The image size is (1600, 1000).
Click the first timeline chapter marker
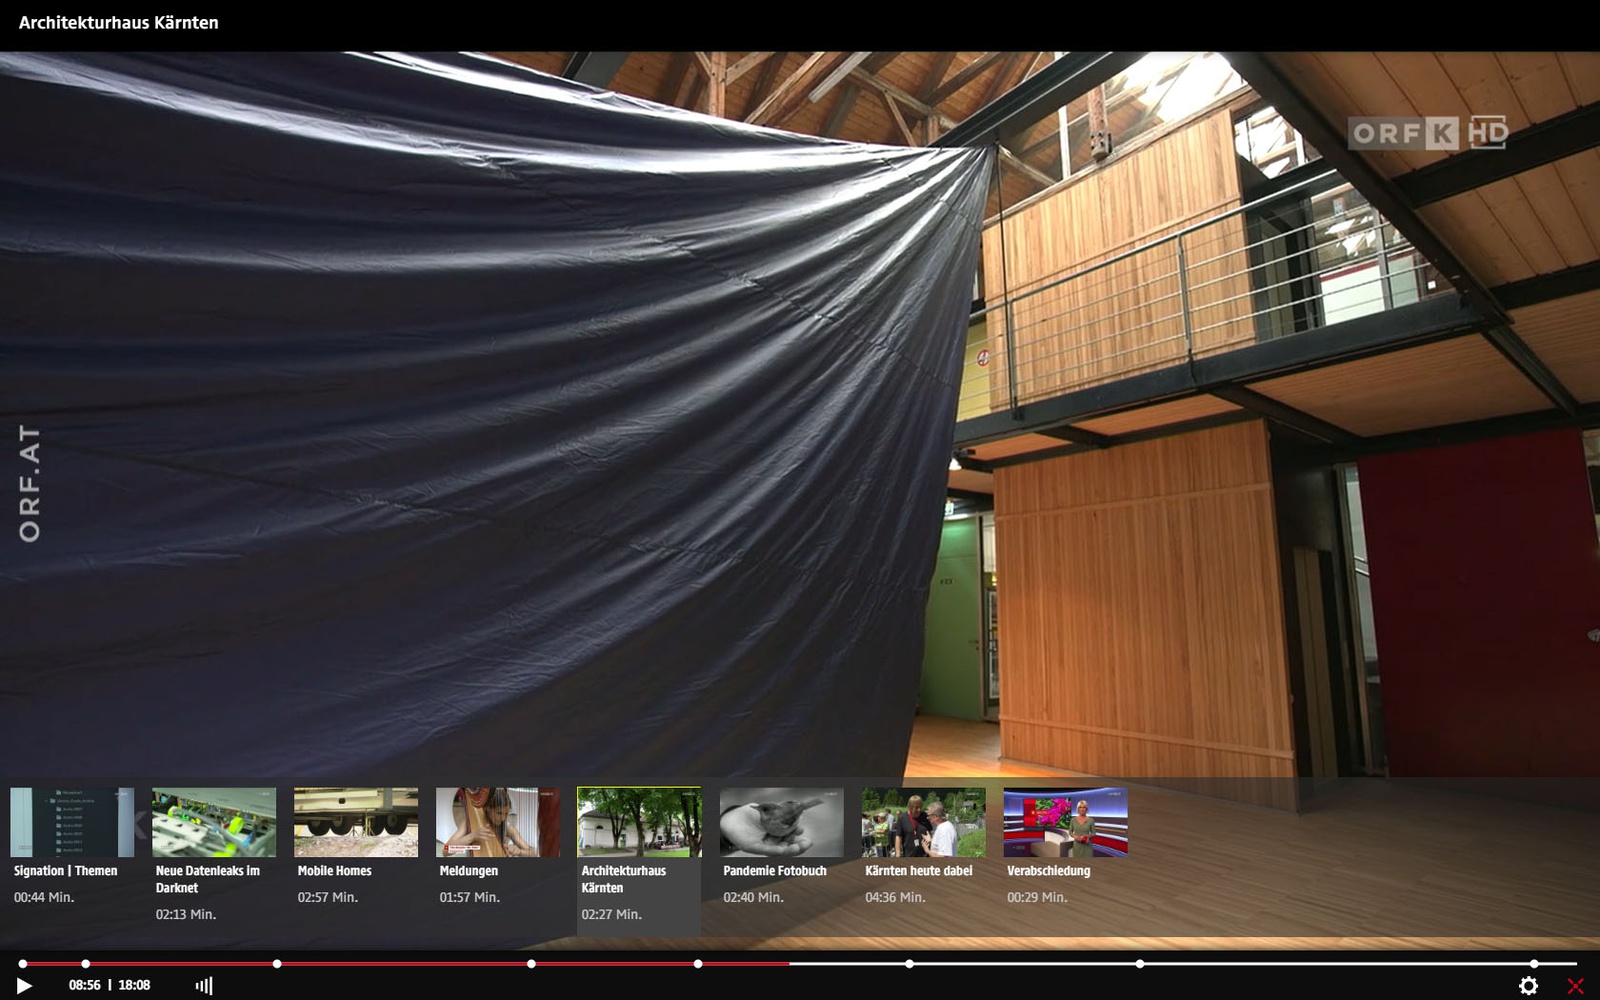click(x=22, y=964)
